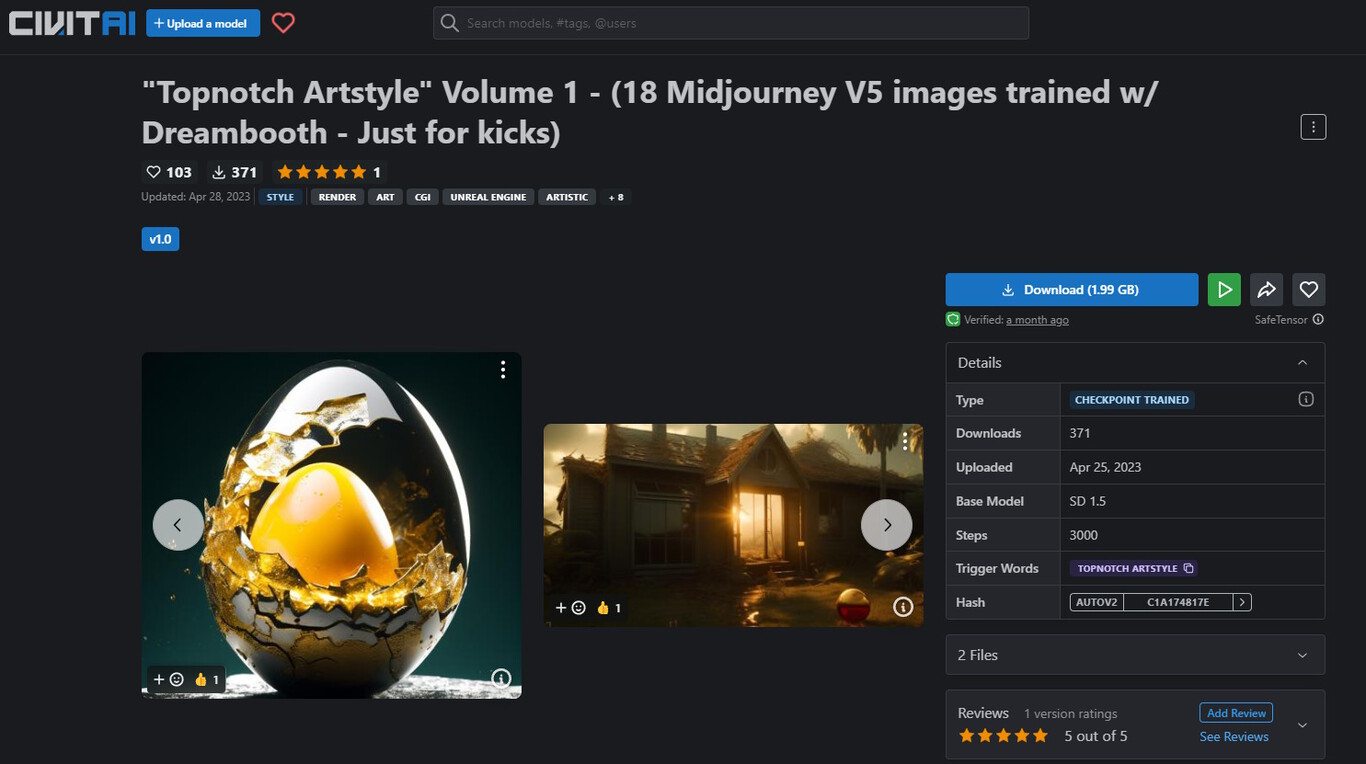This screenshot has width=1366, height=764.
Task: Open three-dot menu on house image
Action: (905, 441)
